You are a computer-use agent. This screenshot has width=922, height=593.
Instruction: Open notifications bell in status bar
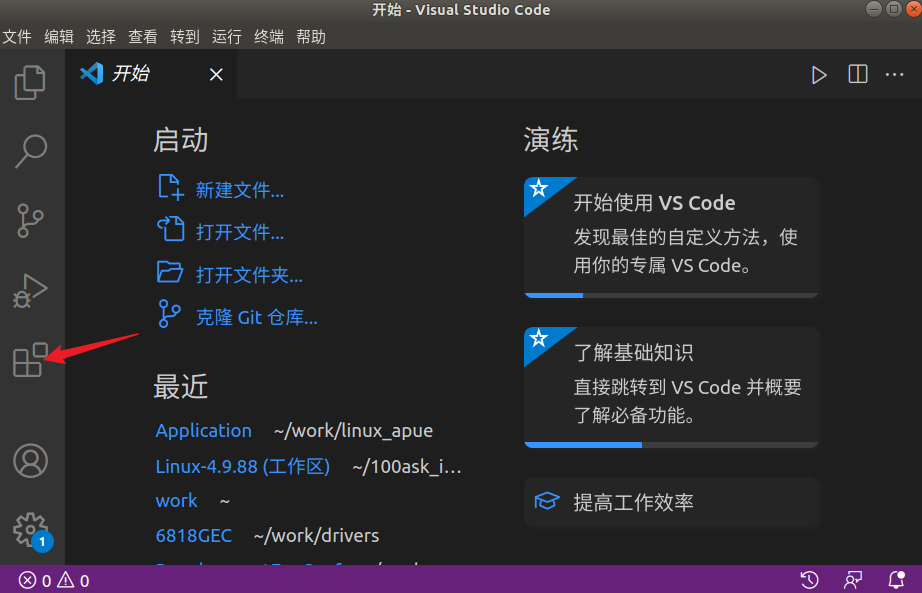click(x=896, y=580)
